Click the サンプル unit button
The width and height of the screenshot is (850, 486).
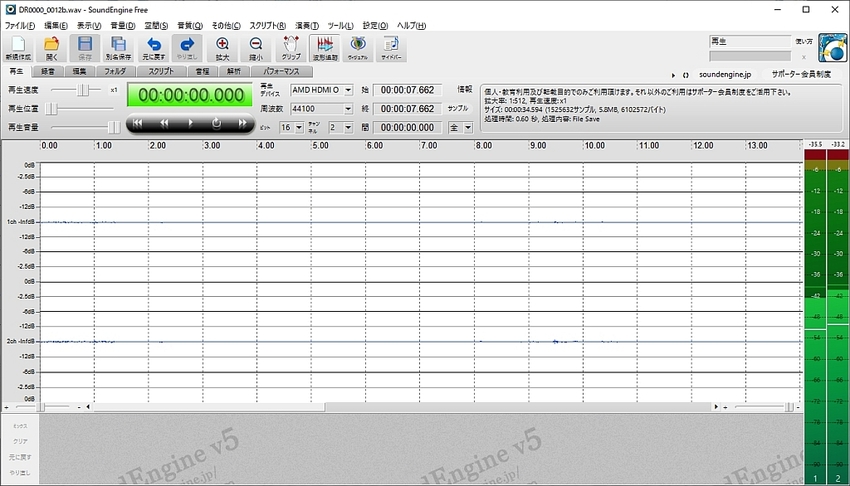(458, 108)
